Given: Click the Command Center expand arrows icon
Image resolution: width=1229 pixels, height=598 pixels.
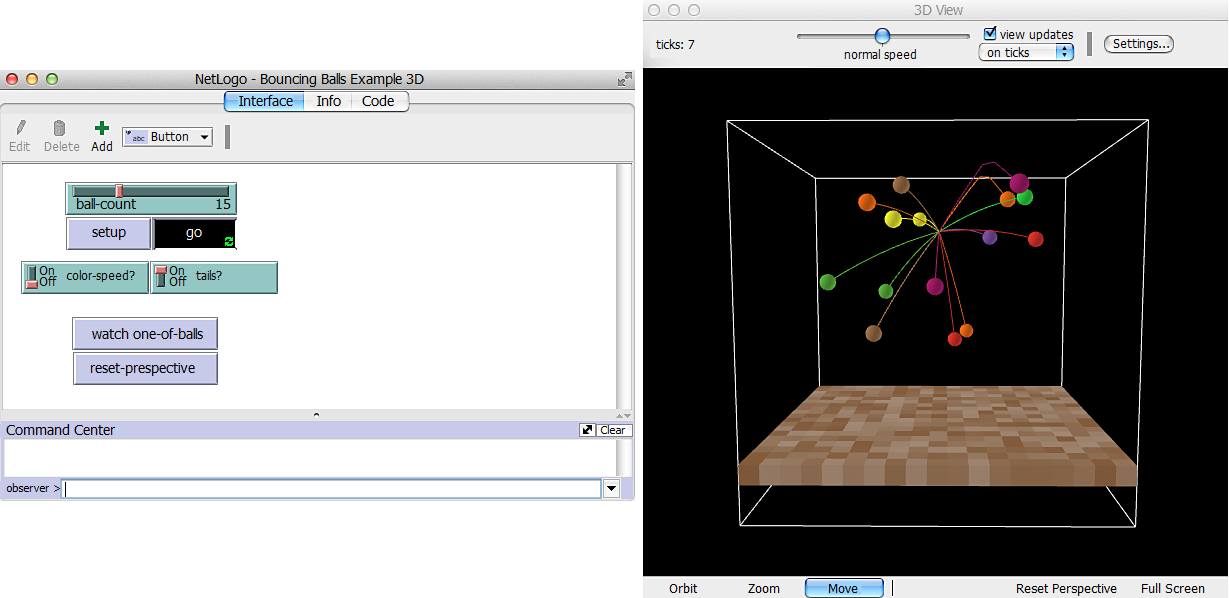Looking at the screenshot, I should [x=587, y=430].
